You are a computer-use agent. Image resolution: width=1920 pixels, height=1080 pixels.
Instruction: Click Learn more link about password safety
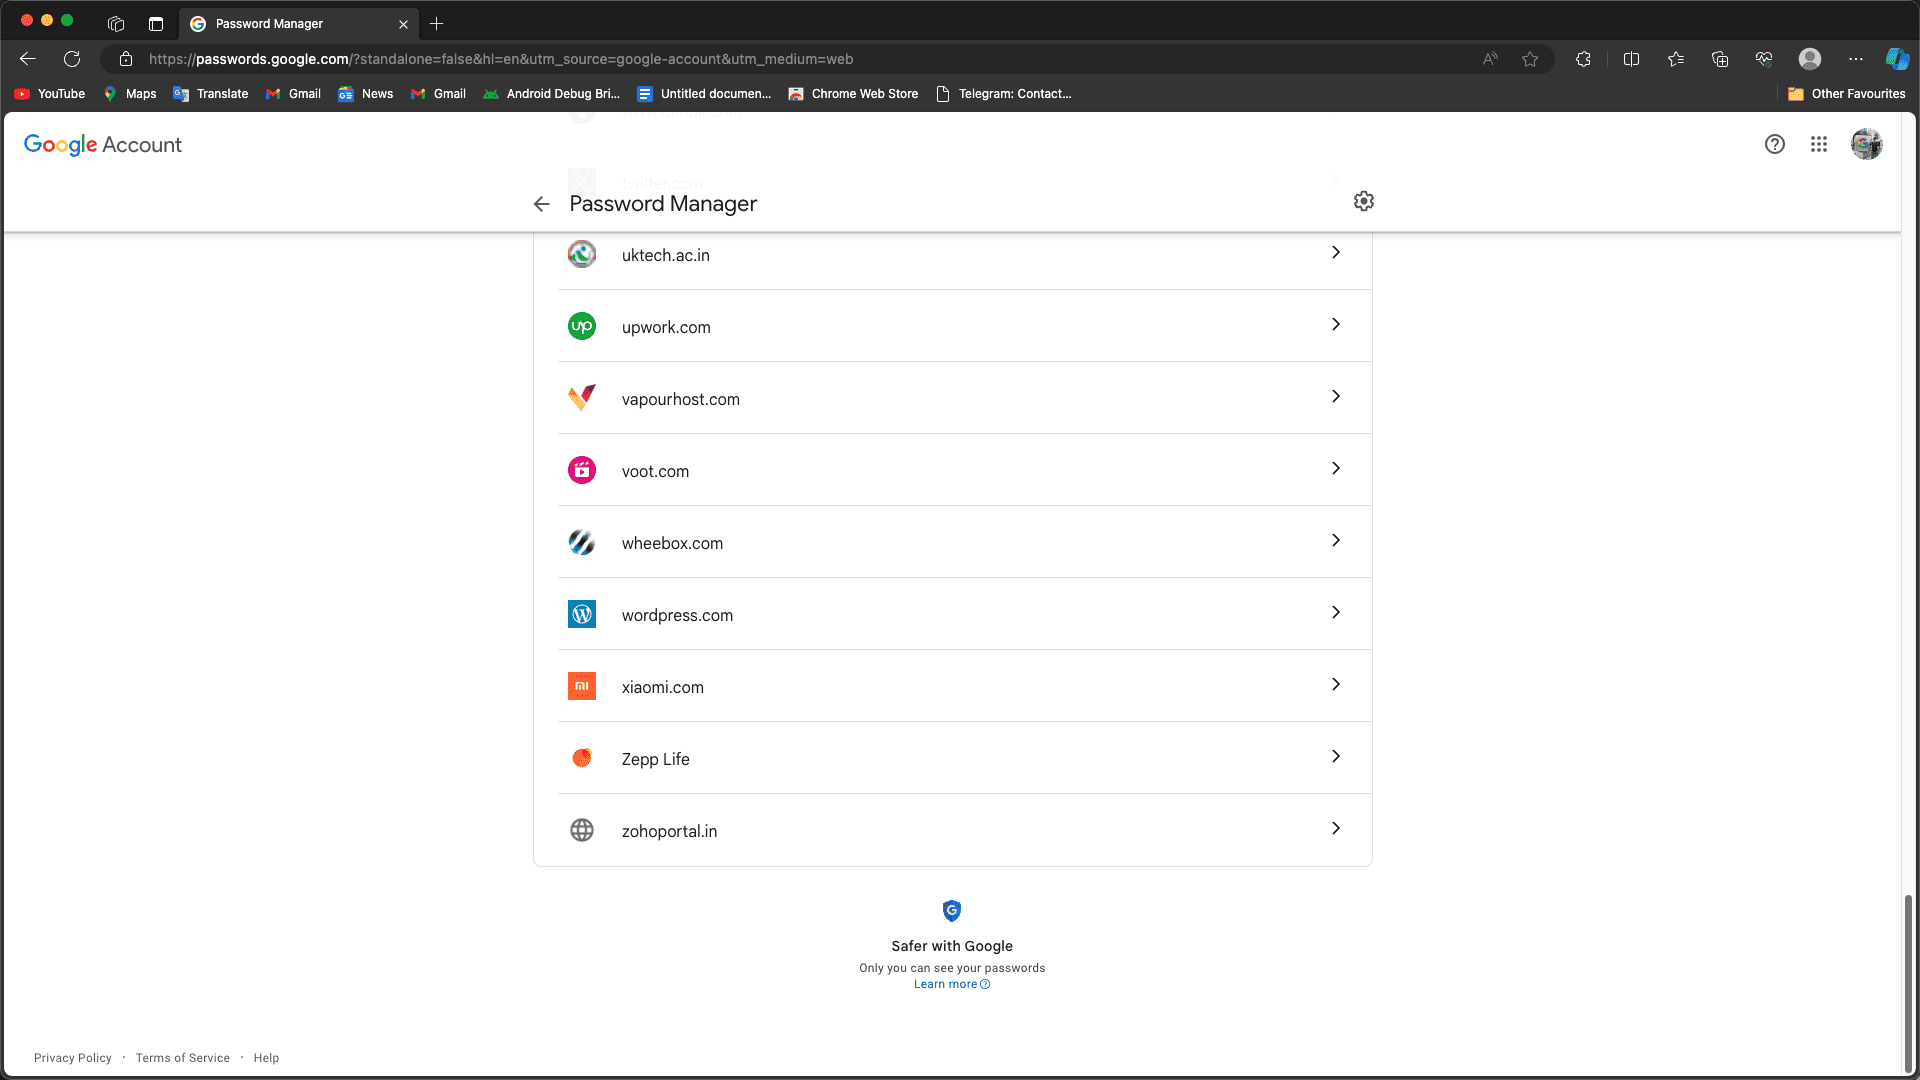951,984
